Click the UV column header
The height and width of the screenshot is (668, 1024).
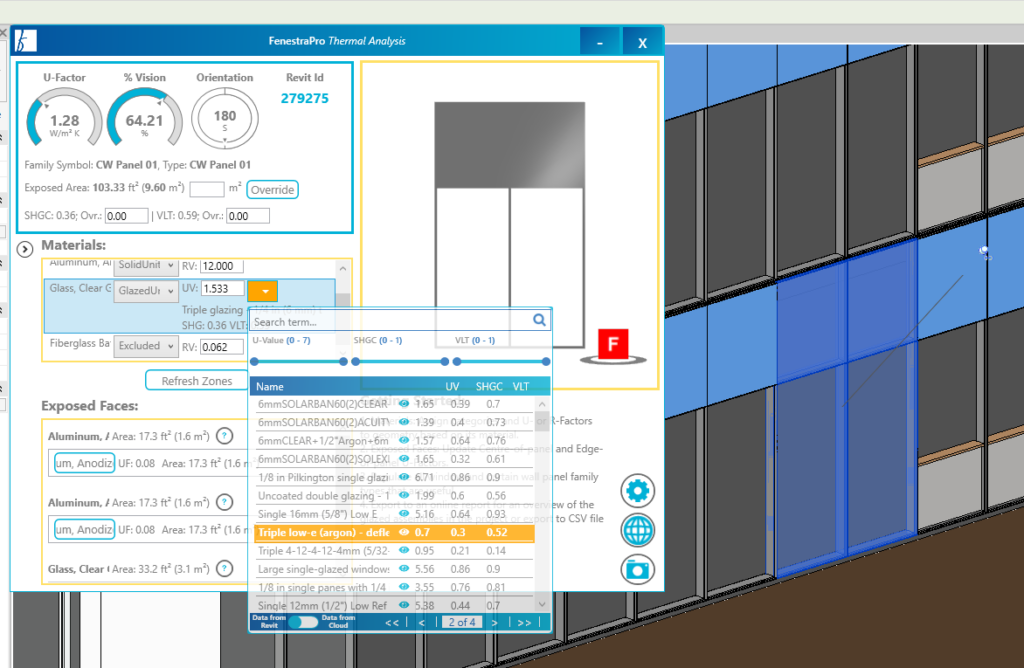452,387
